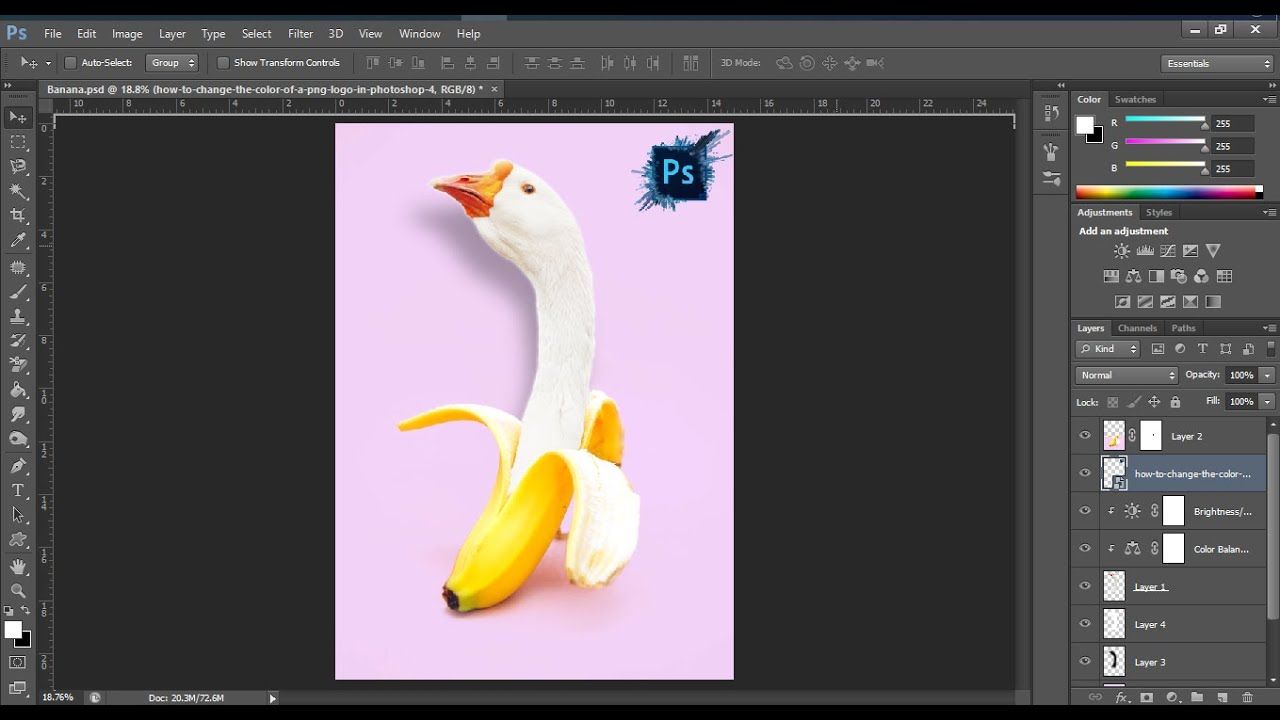Hide Layer 3 using its eye icon

pyautogui.click(x=1085, y=661)
